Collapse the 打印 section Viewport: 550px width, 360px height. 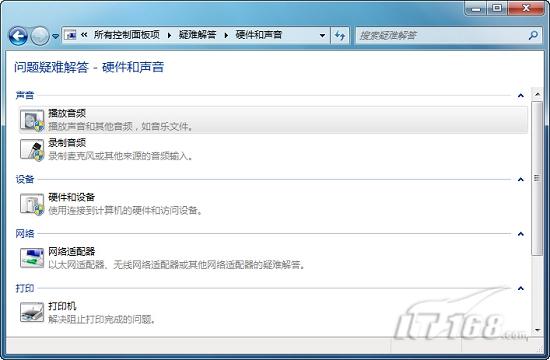(521, 288)
